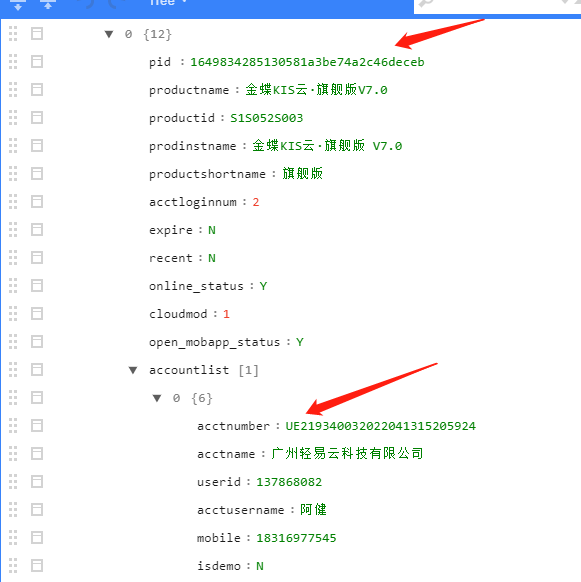Open the context menu button for the open_mobapp_status row
The width and height of the screenshot is (581, 582).
coord(37,341)
